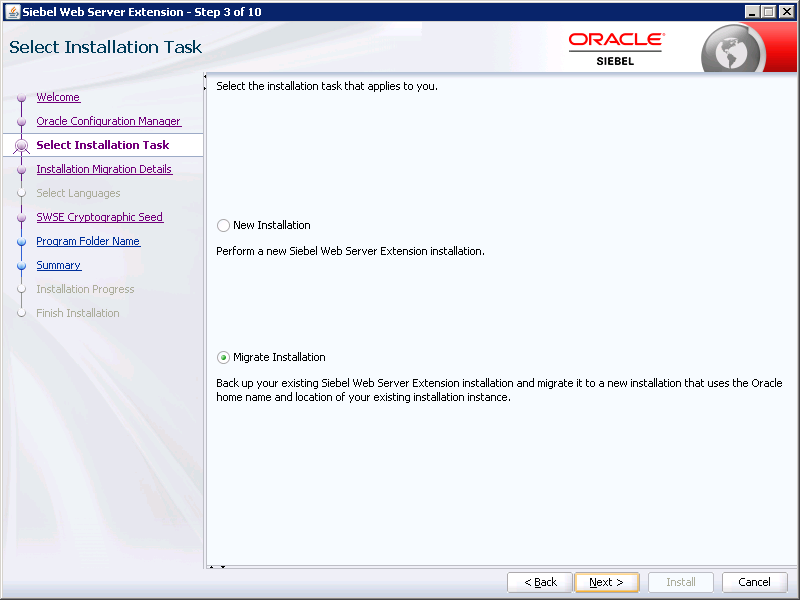Click the Next button

click(x=607, y=582)
